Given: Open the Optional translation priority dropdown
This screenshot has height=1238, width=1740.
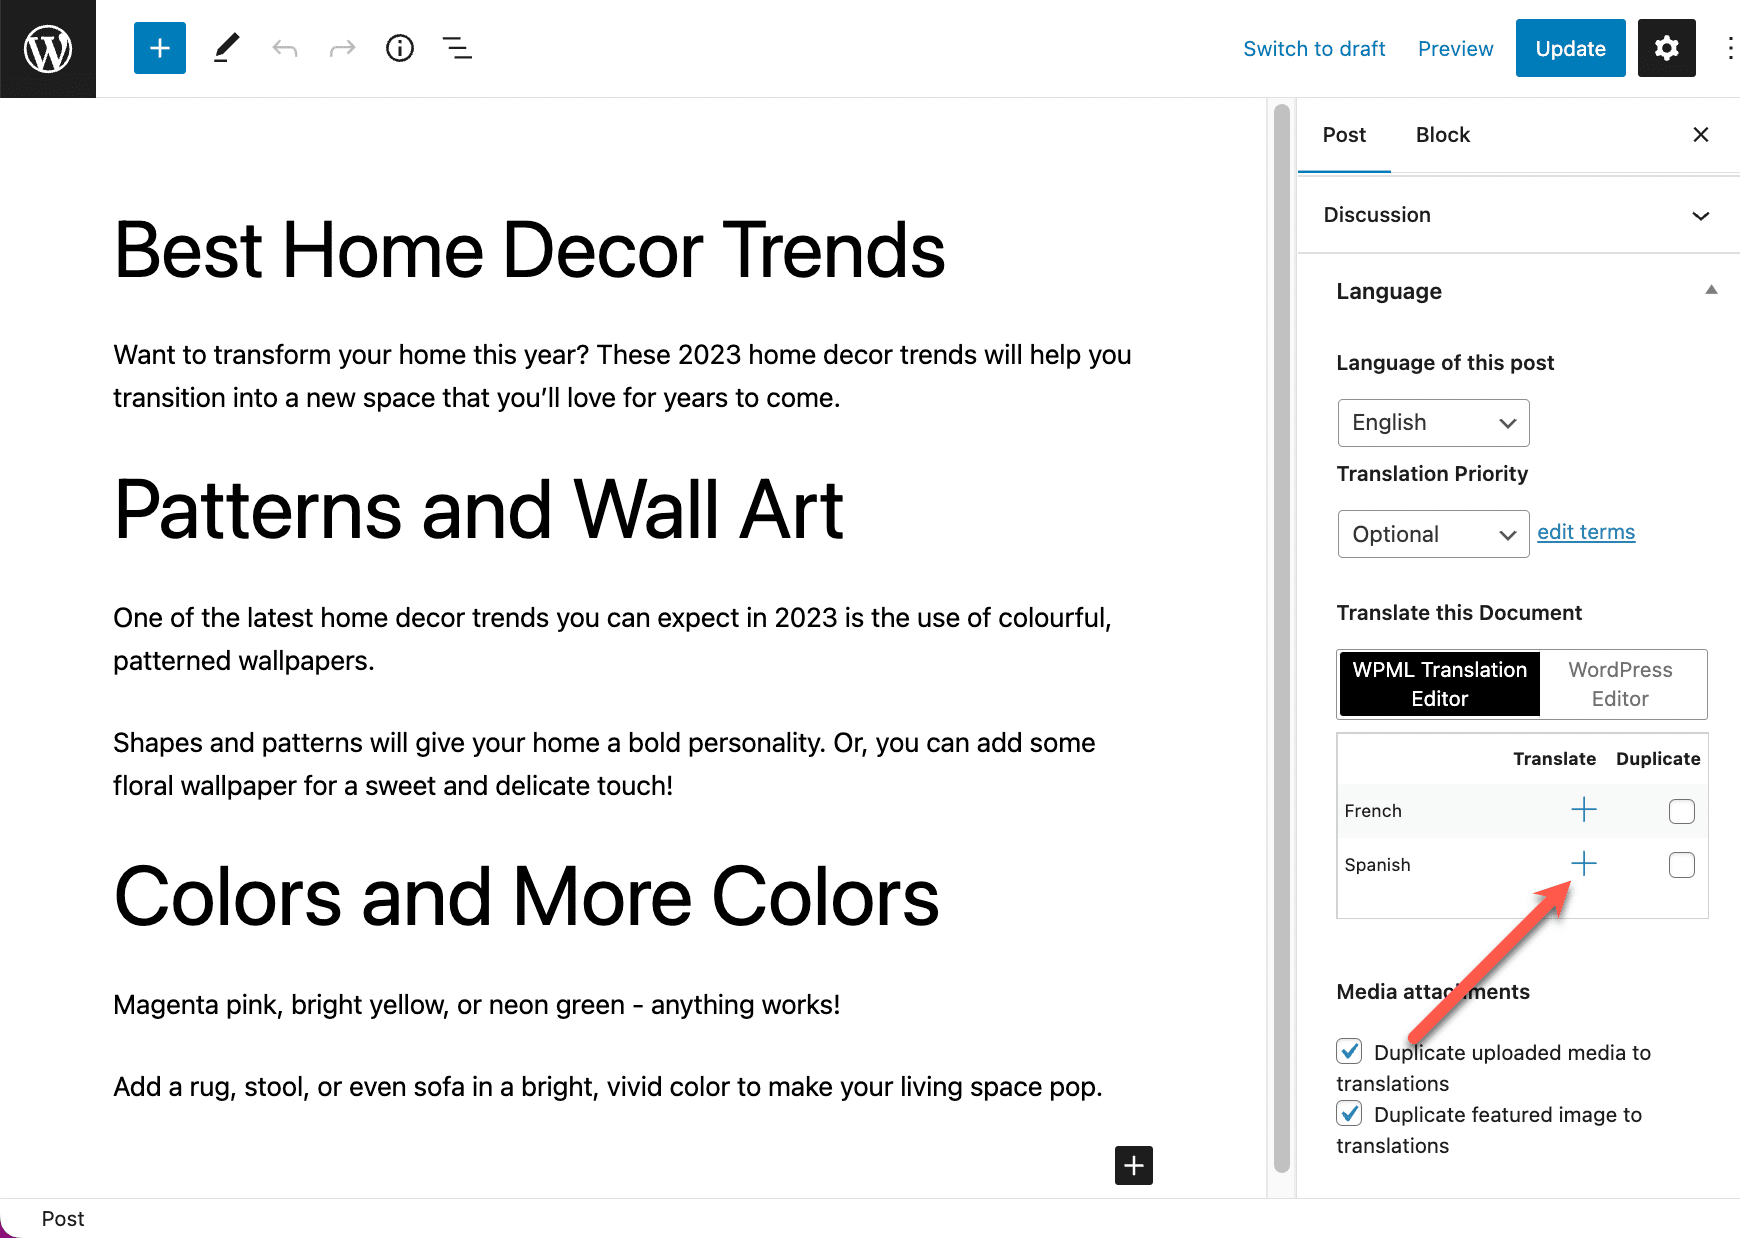Looking at the screenshot, I should coord(1433,534).
